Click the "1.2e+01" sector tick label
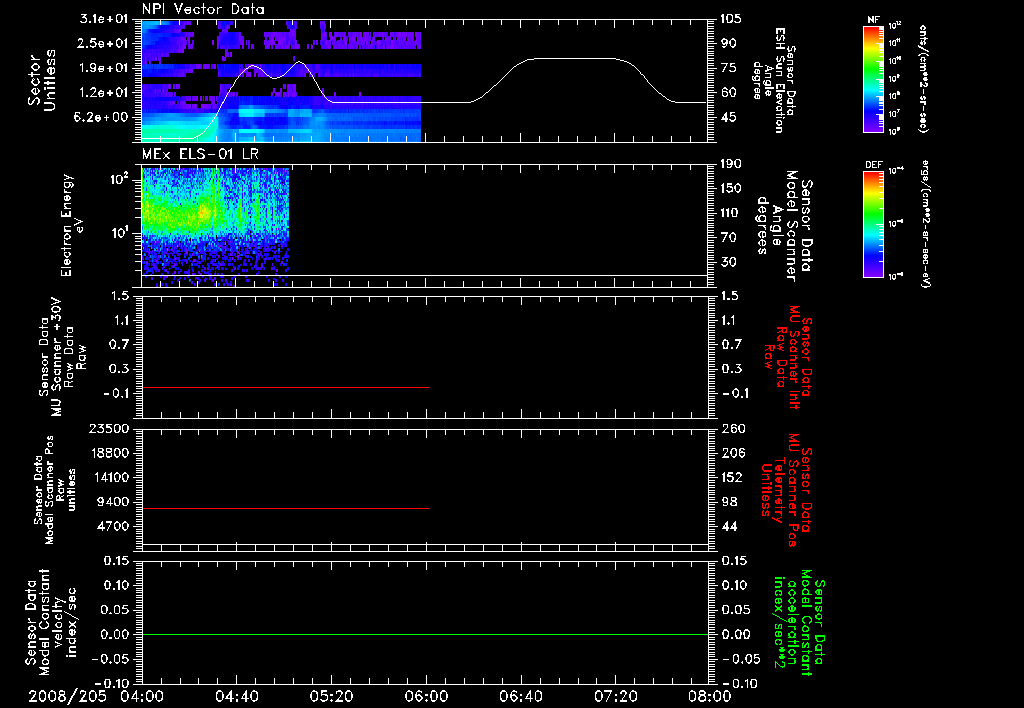The height and width of the screenshot is (708, 1024). click(103, 93)
